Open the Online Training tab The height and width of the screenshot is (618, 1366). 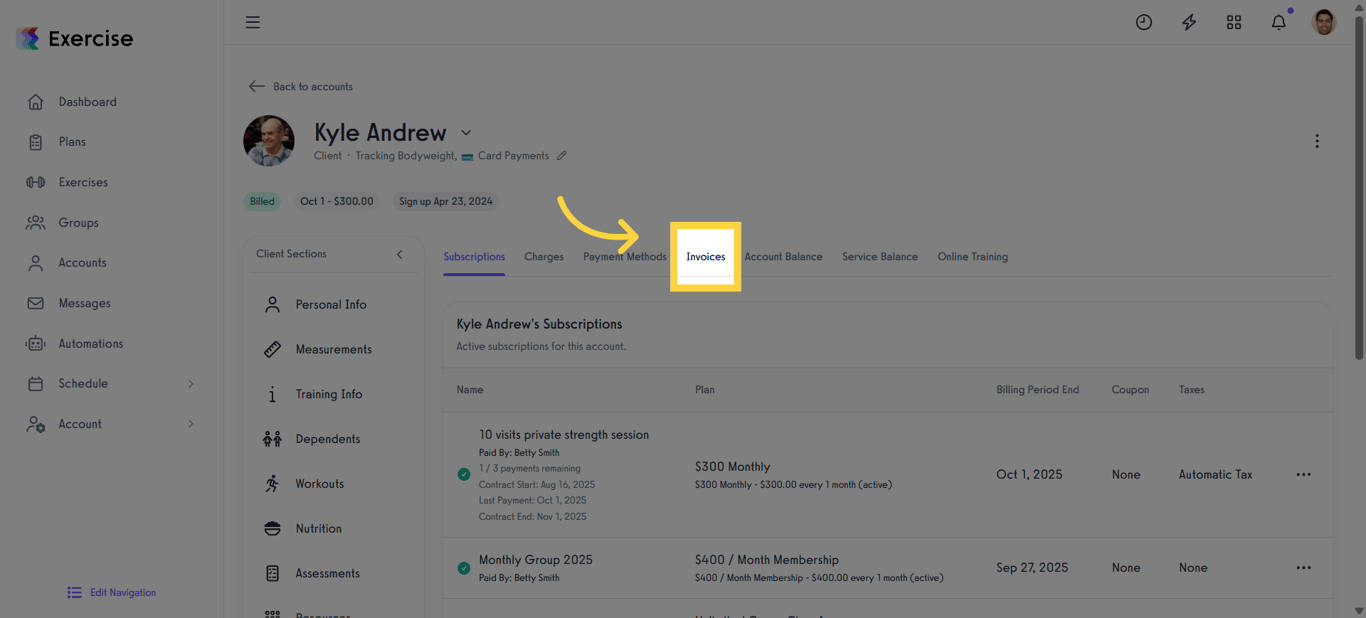(972, 257)
